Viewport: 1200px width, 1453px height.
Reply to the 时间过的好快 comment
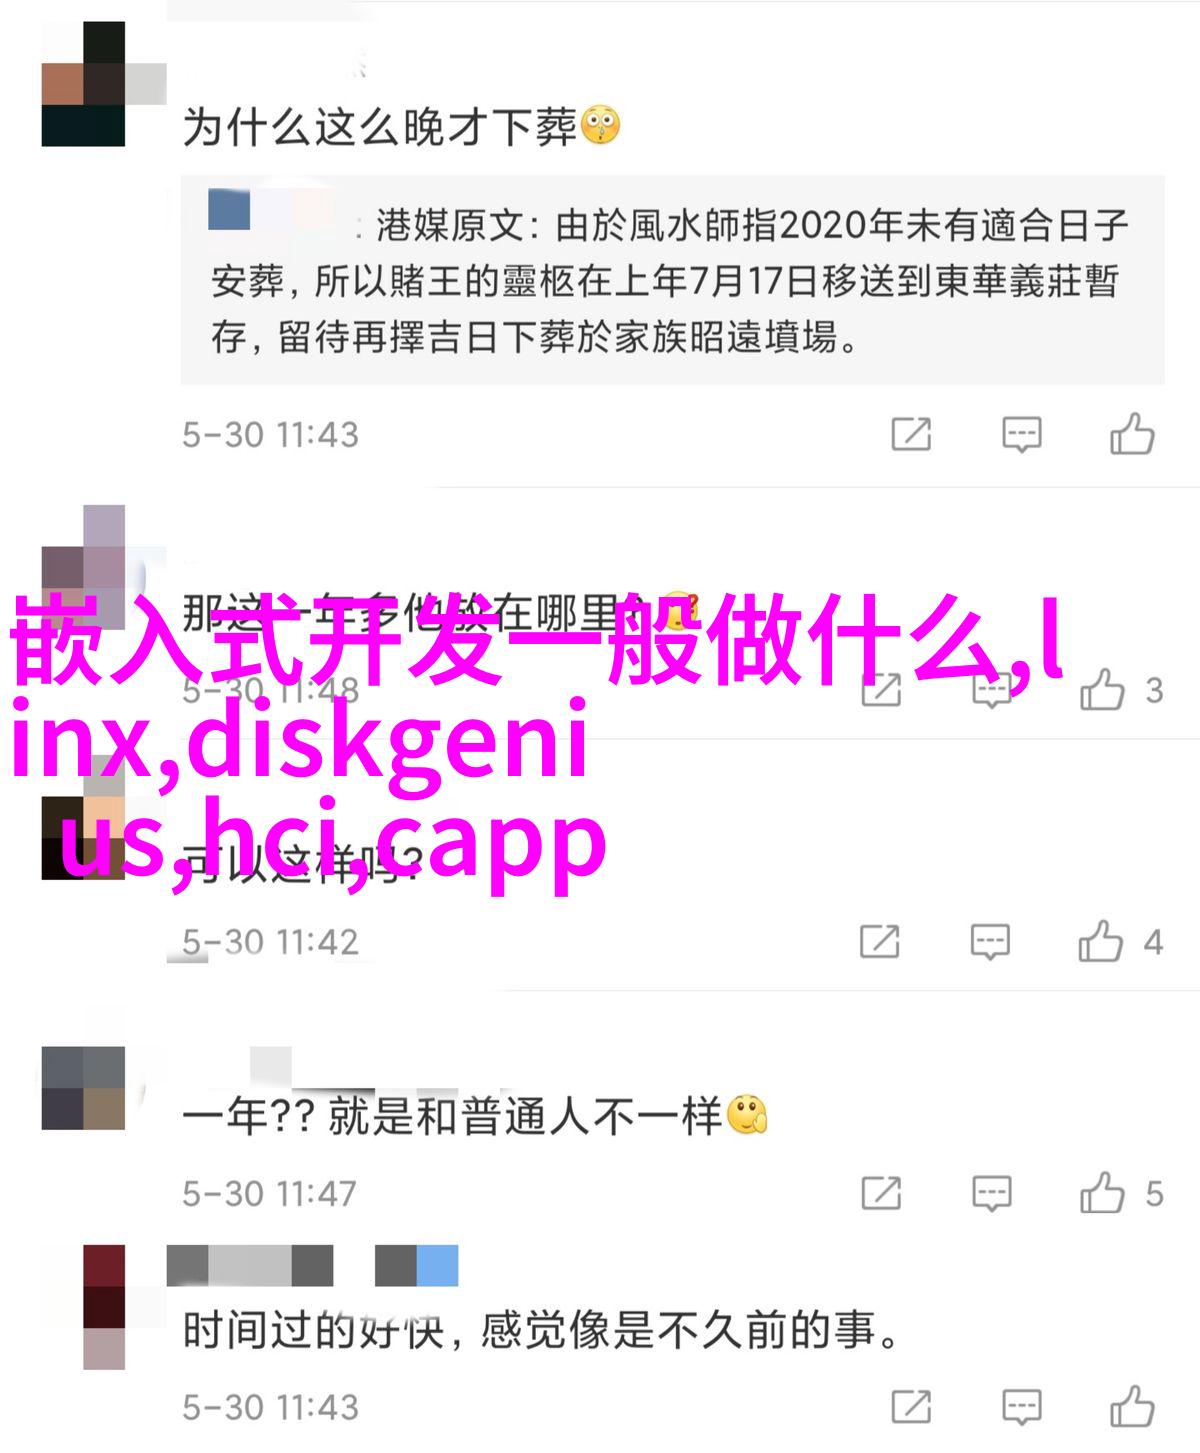click(1022, 1408)
